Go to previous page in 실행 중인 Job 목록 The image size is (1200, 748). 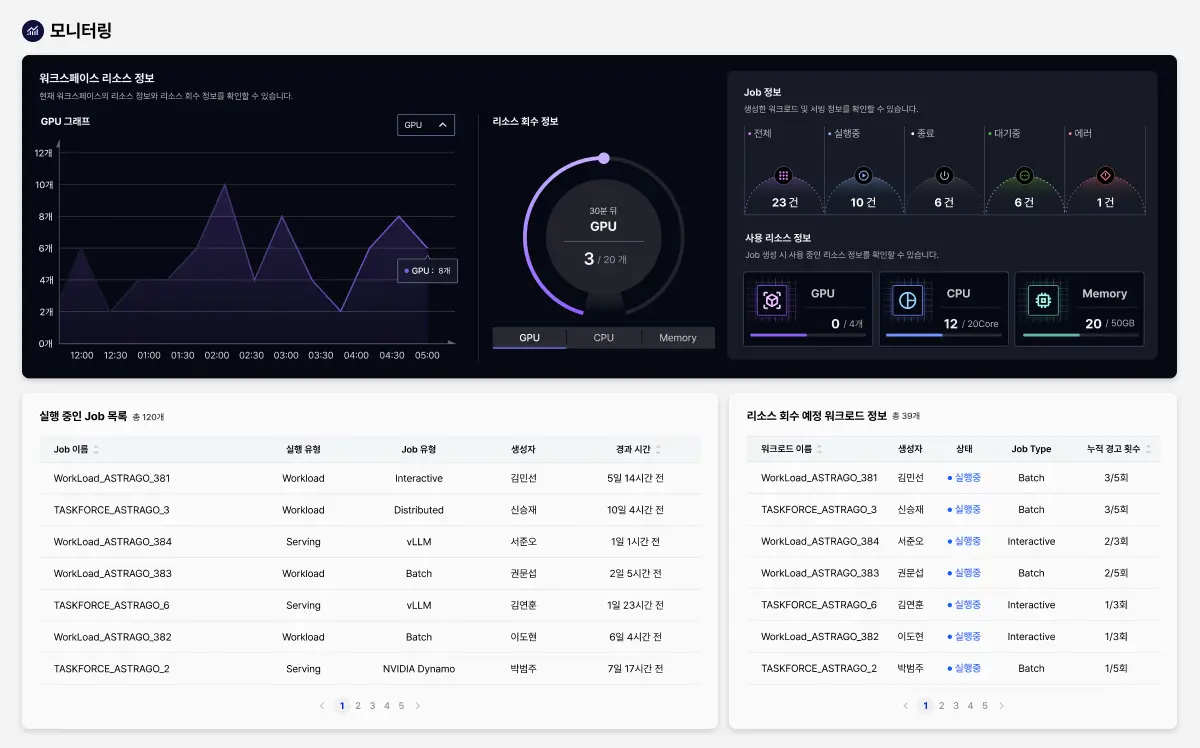(x=322, y=706)
